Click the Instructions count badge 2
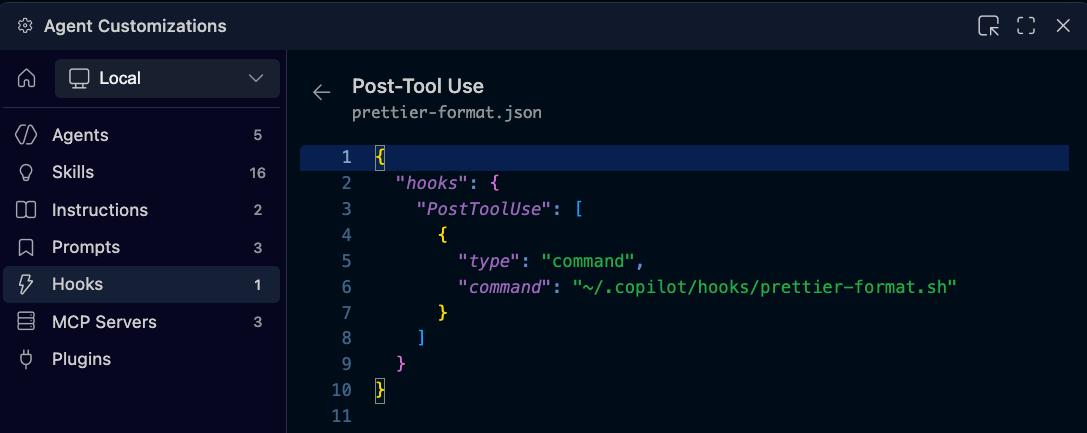This screenshot has height=433, width=1087. point(258,210)
